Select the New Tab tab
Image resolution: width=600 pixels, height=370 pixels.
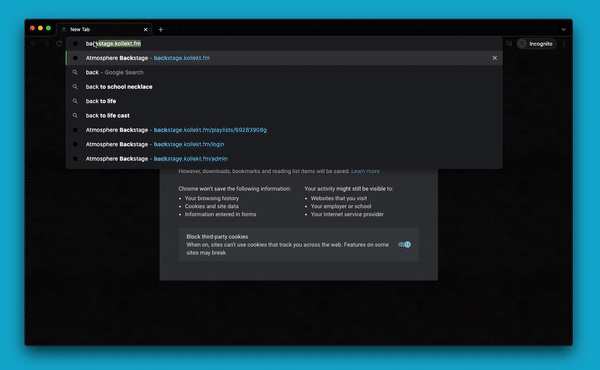click(x=104, y=29)
